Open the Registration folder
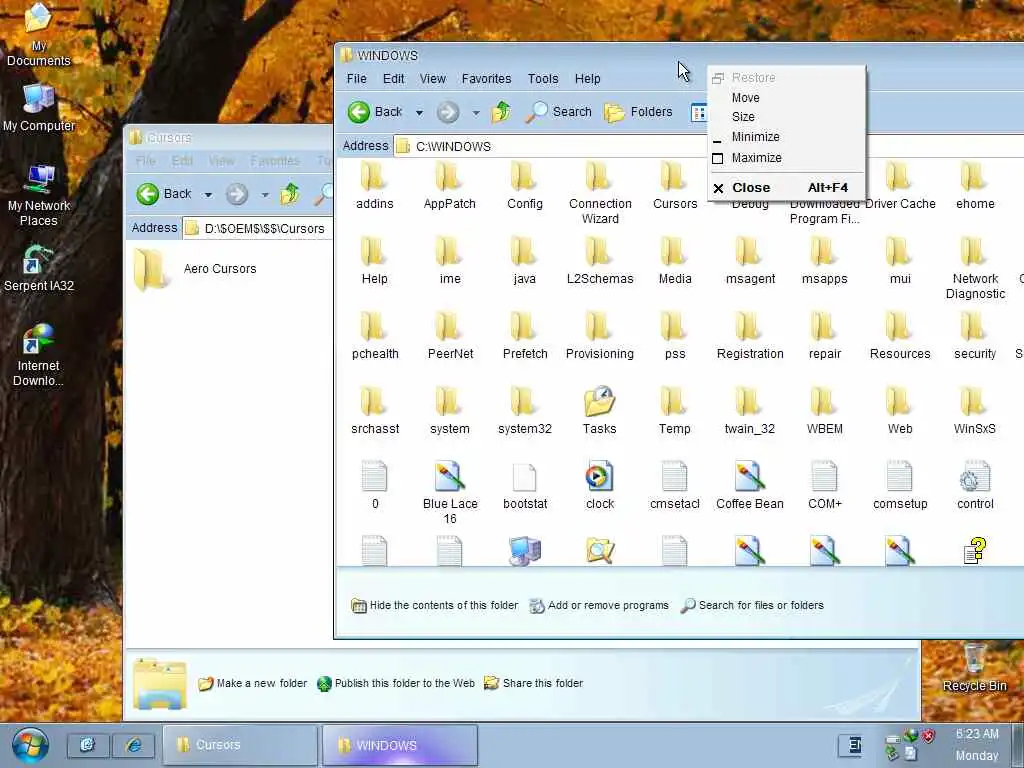 point(749,336)
